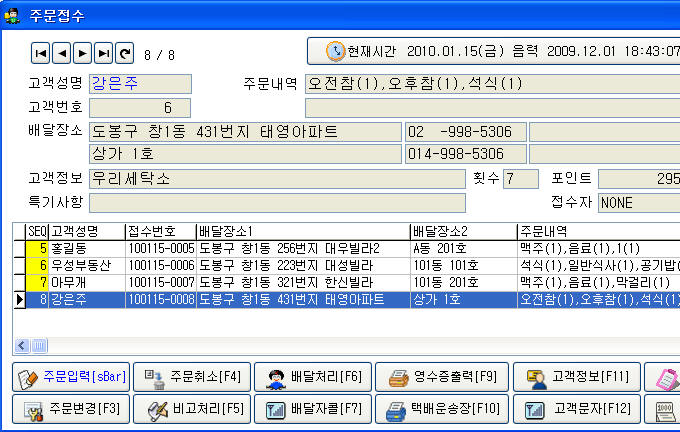Cancel order with 주문취소[F4]
The height and width of the screenshot is (432, 680).
click(192, 377)
